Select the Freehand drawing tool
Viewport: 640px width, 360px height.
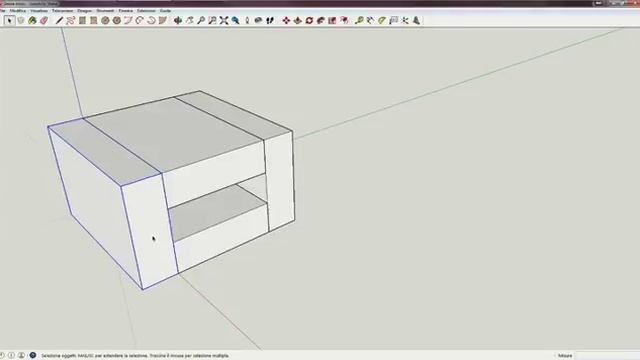coord(71,20)
